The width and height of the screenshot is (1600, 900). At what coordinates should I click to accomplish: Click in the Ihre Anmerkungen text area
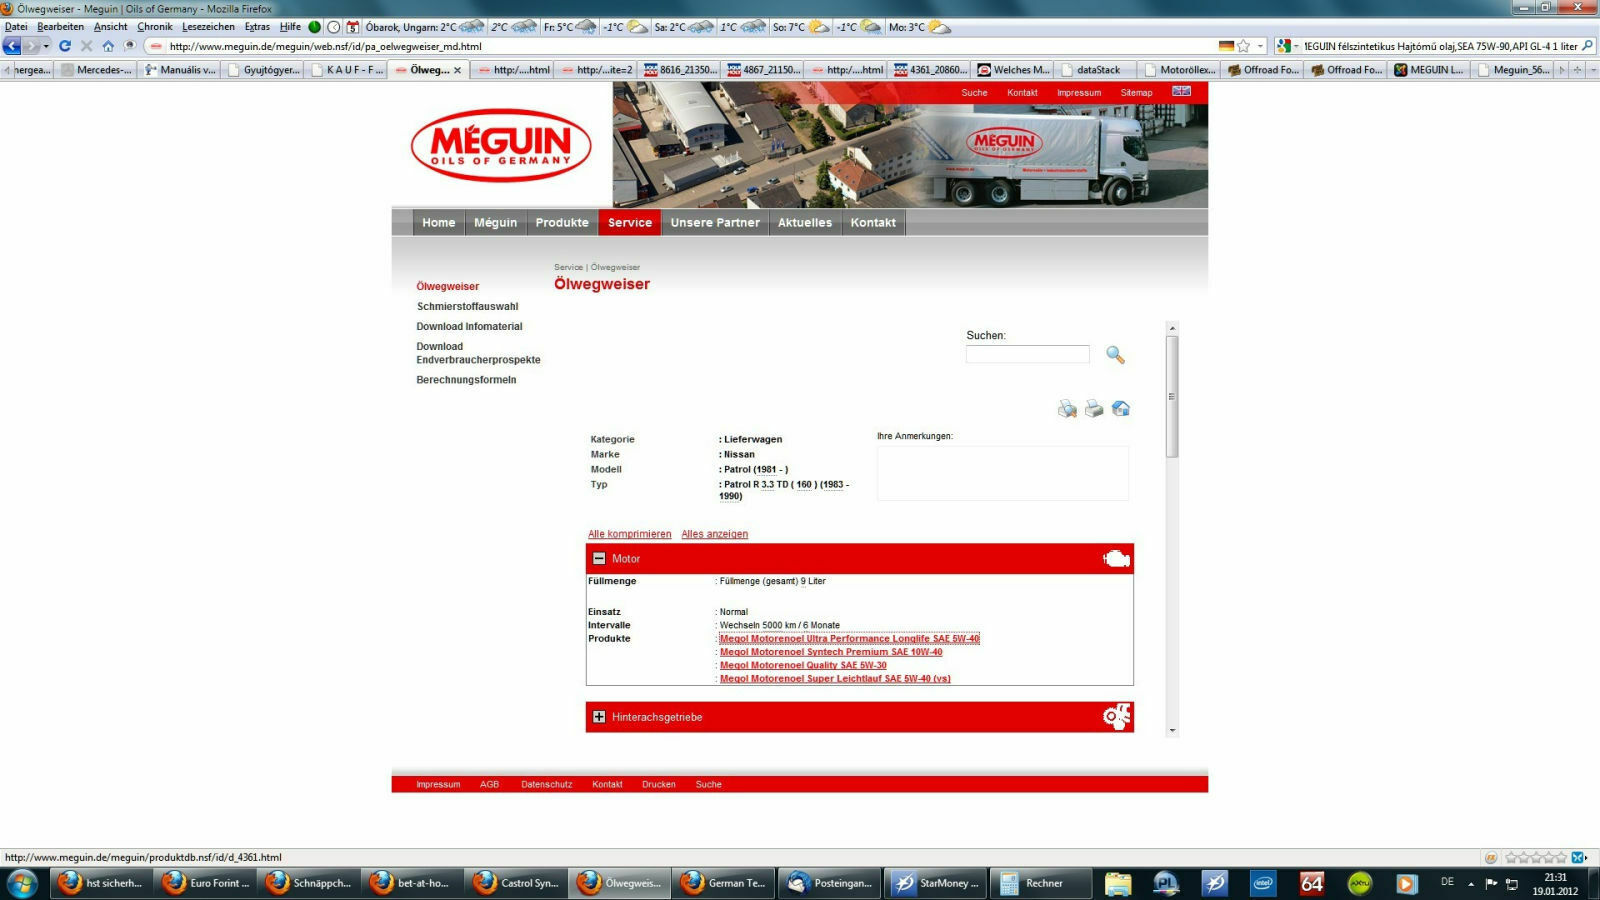coord(1003,473)
